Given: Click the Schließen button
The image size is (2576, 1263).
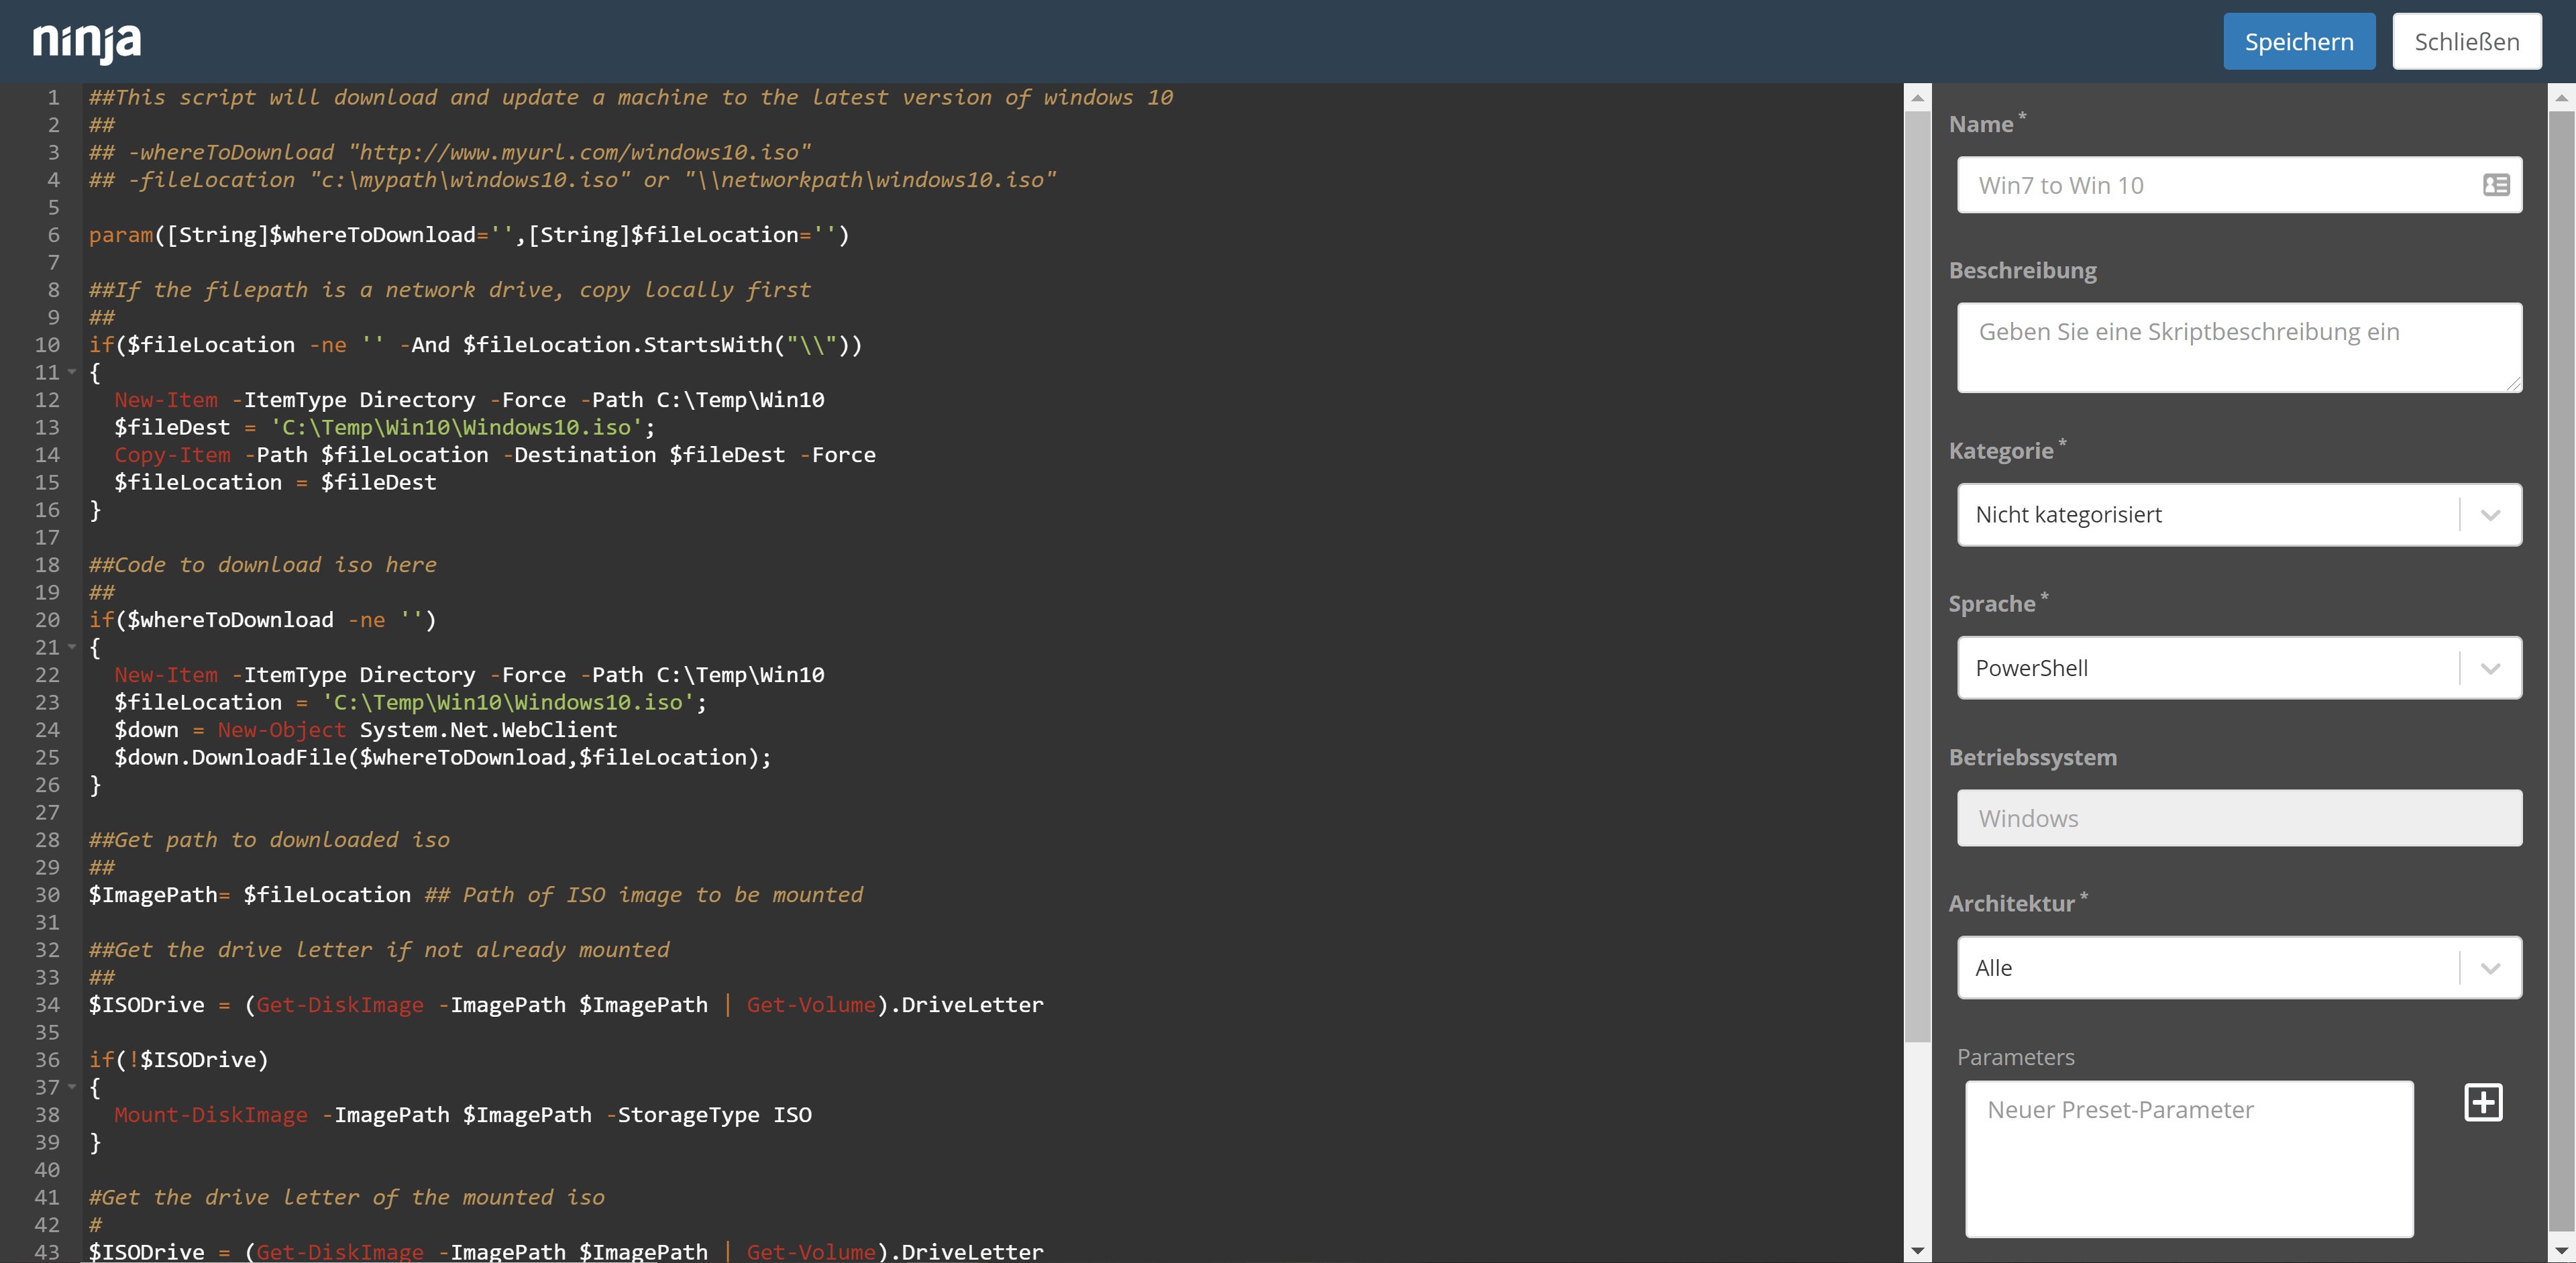Looking at the screenshot, I should coord(2466,42).
